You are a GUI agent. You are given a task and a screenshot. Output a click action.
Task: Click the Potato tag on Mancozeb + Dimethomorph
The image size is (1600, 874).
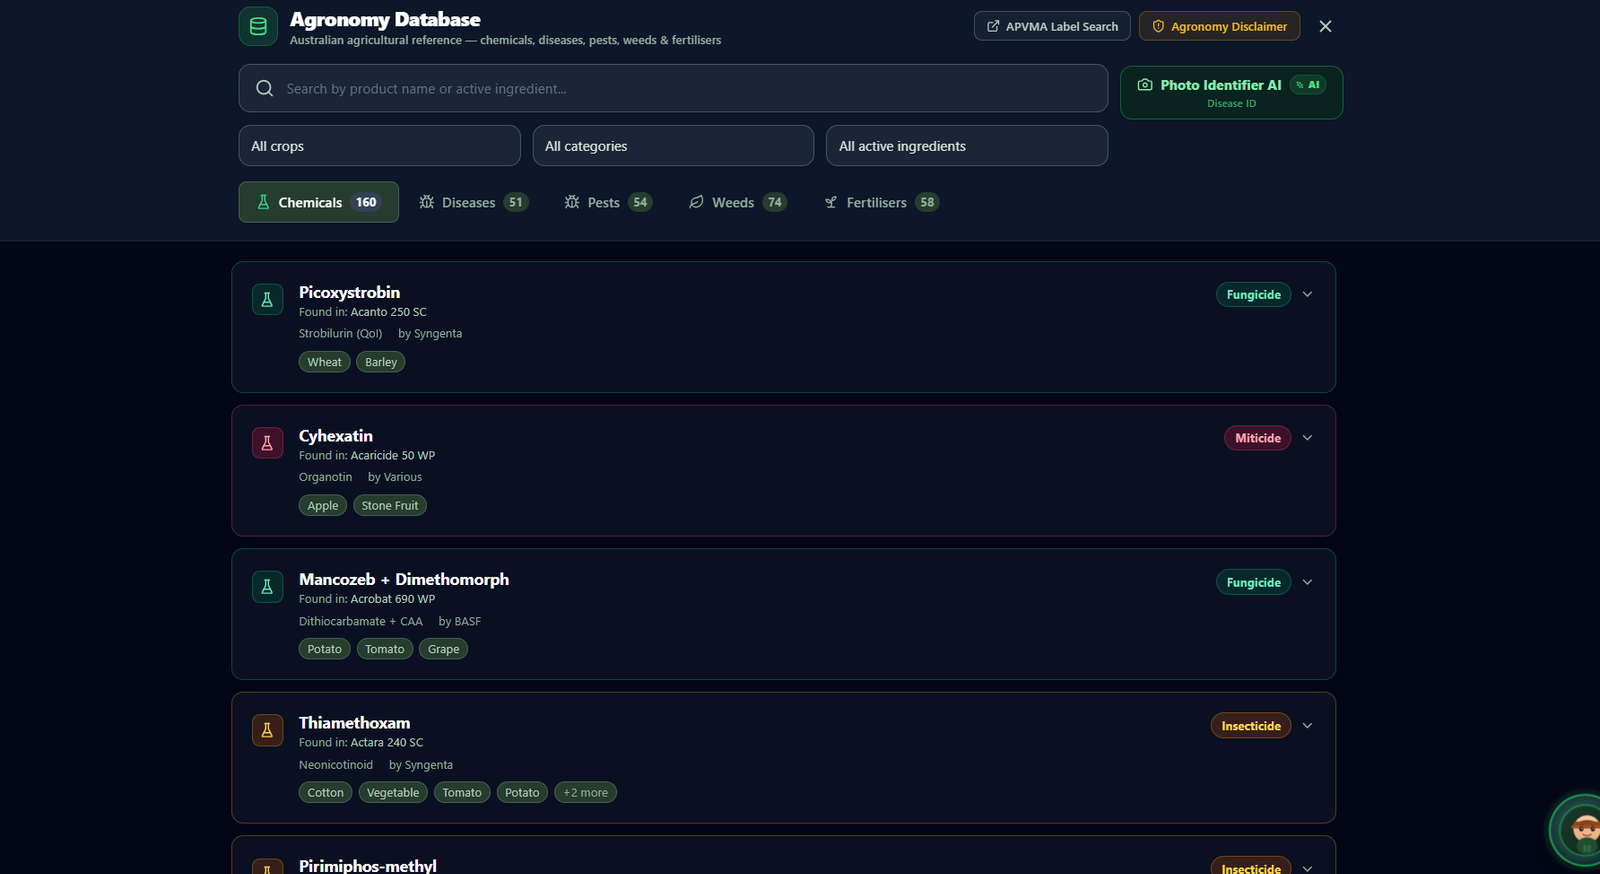[x=325, y=649]
